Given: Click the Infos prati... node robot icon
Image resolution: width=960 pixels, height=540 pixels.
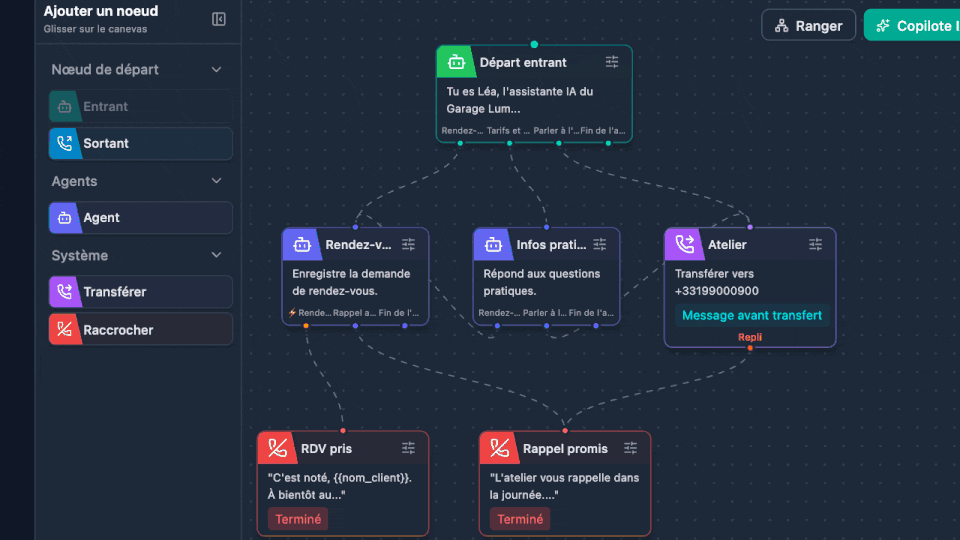Looking at the screenshot, I should pyautogui.click(x=493, y=245).
